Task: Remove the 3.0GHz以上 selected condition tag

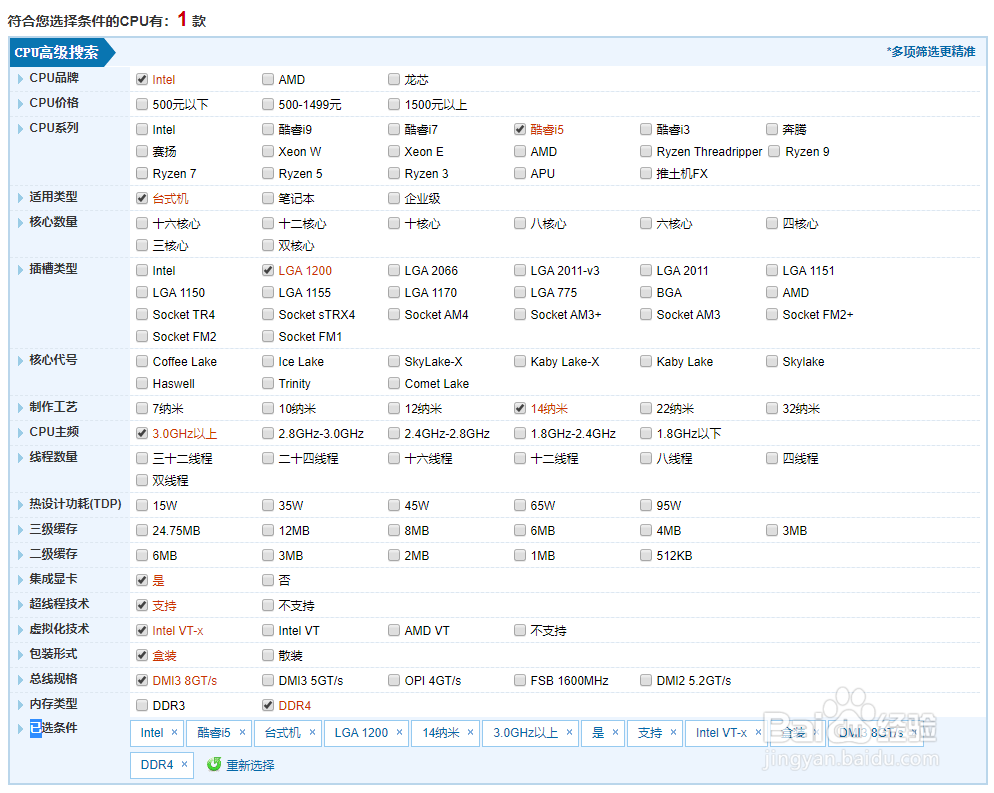Action: pyautogui.click(x=569, y=732)
